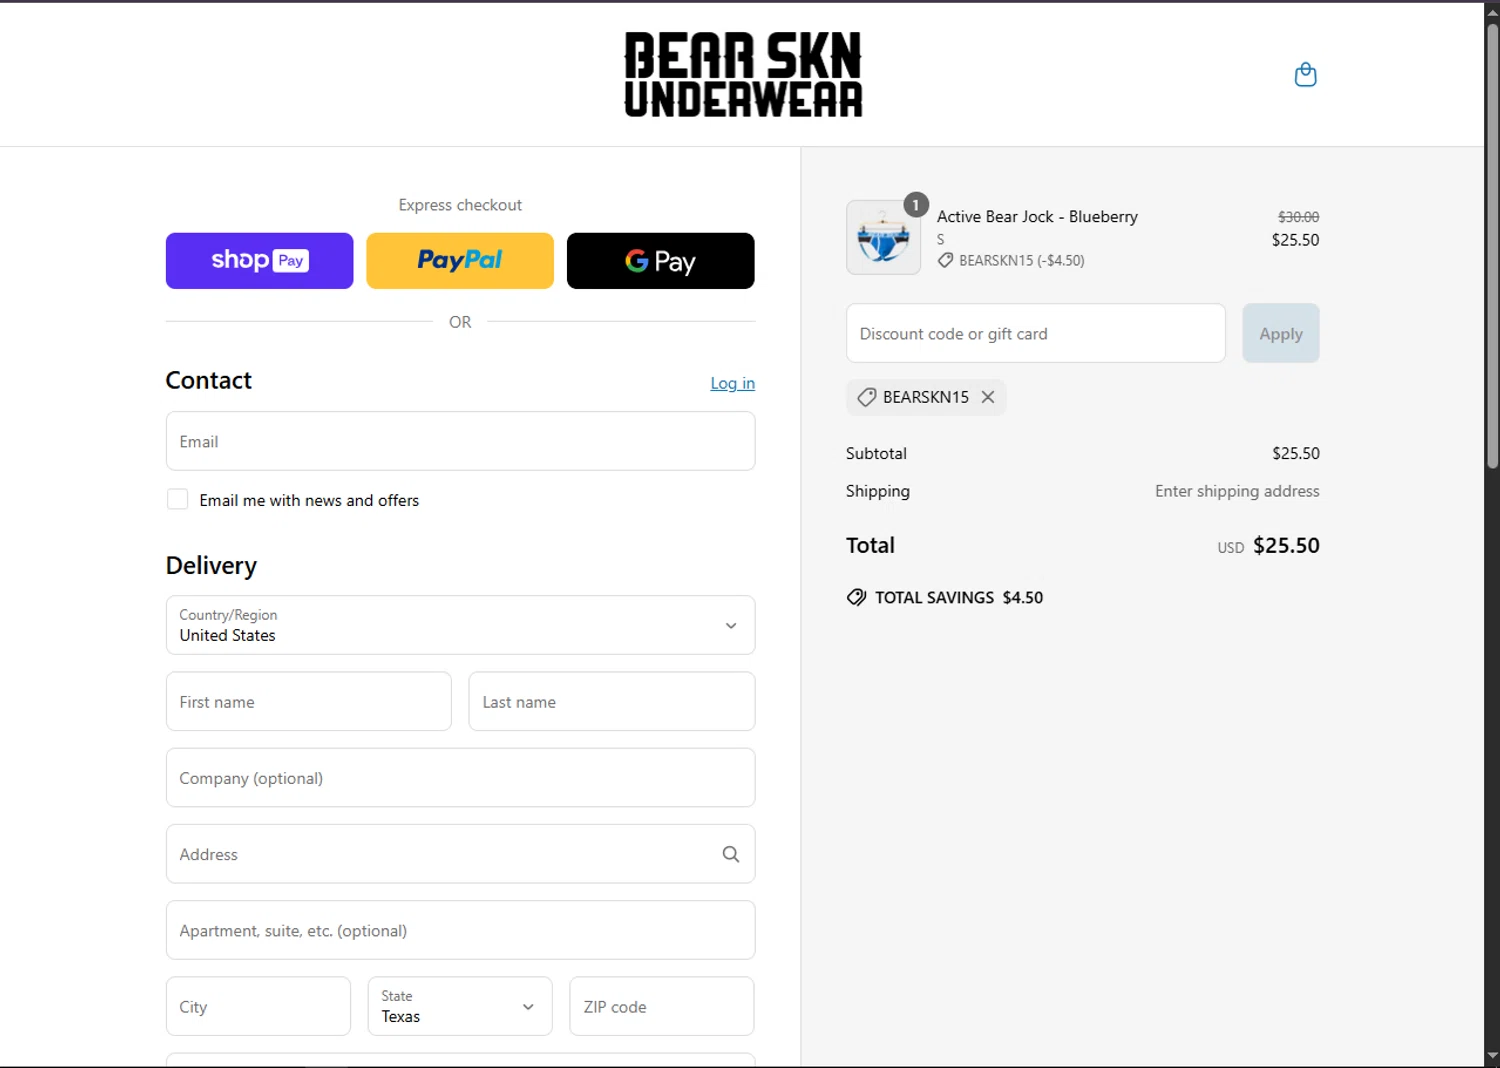Click the Bear Skn Underwear logo
The width and height of the screenshot is (1500, 1068).
(743, 74)
